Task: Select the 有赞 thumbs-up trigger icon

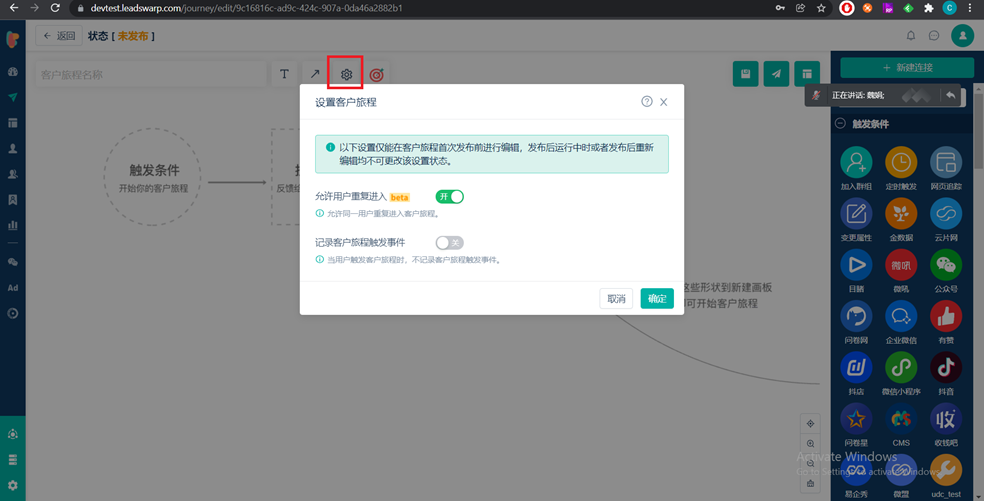Action: [946, 316]
